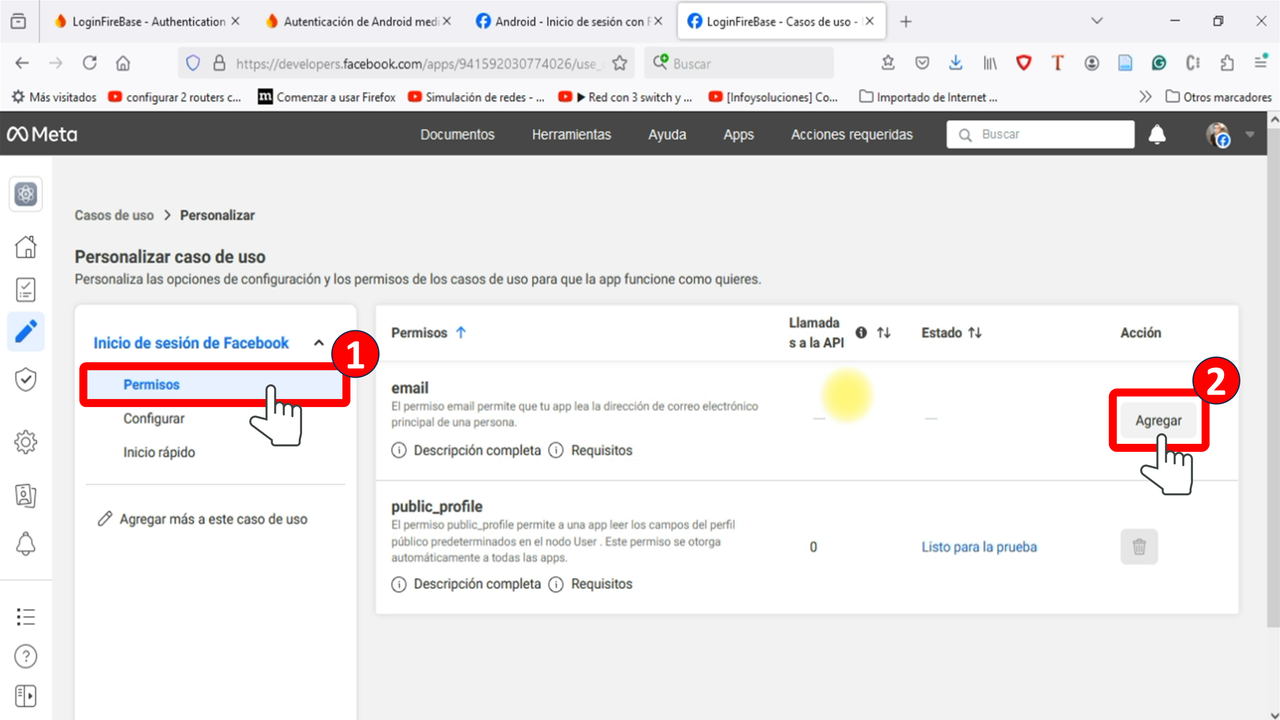This screenshot has height=720, width=1280.
Task: Open Firefox downloads panel
Action: (x=956, y=63)
